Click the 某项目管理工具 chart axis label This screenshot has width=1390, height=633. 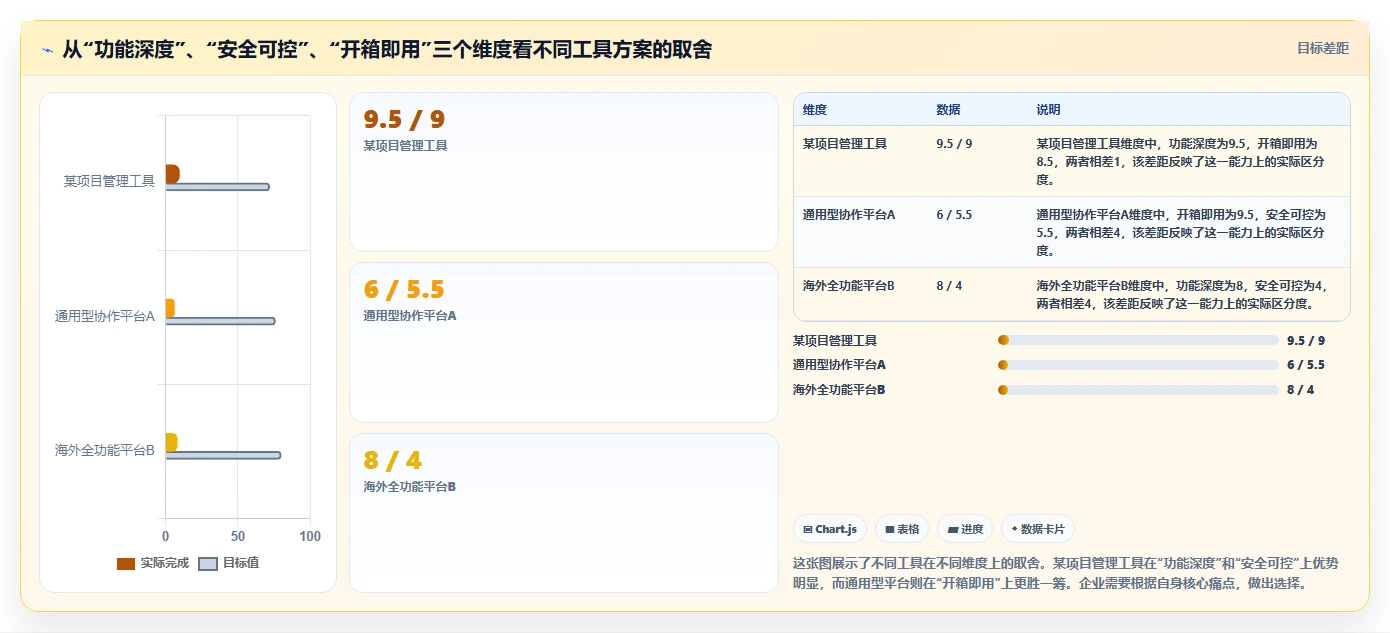tap(109, 181)
